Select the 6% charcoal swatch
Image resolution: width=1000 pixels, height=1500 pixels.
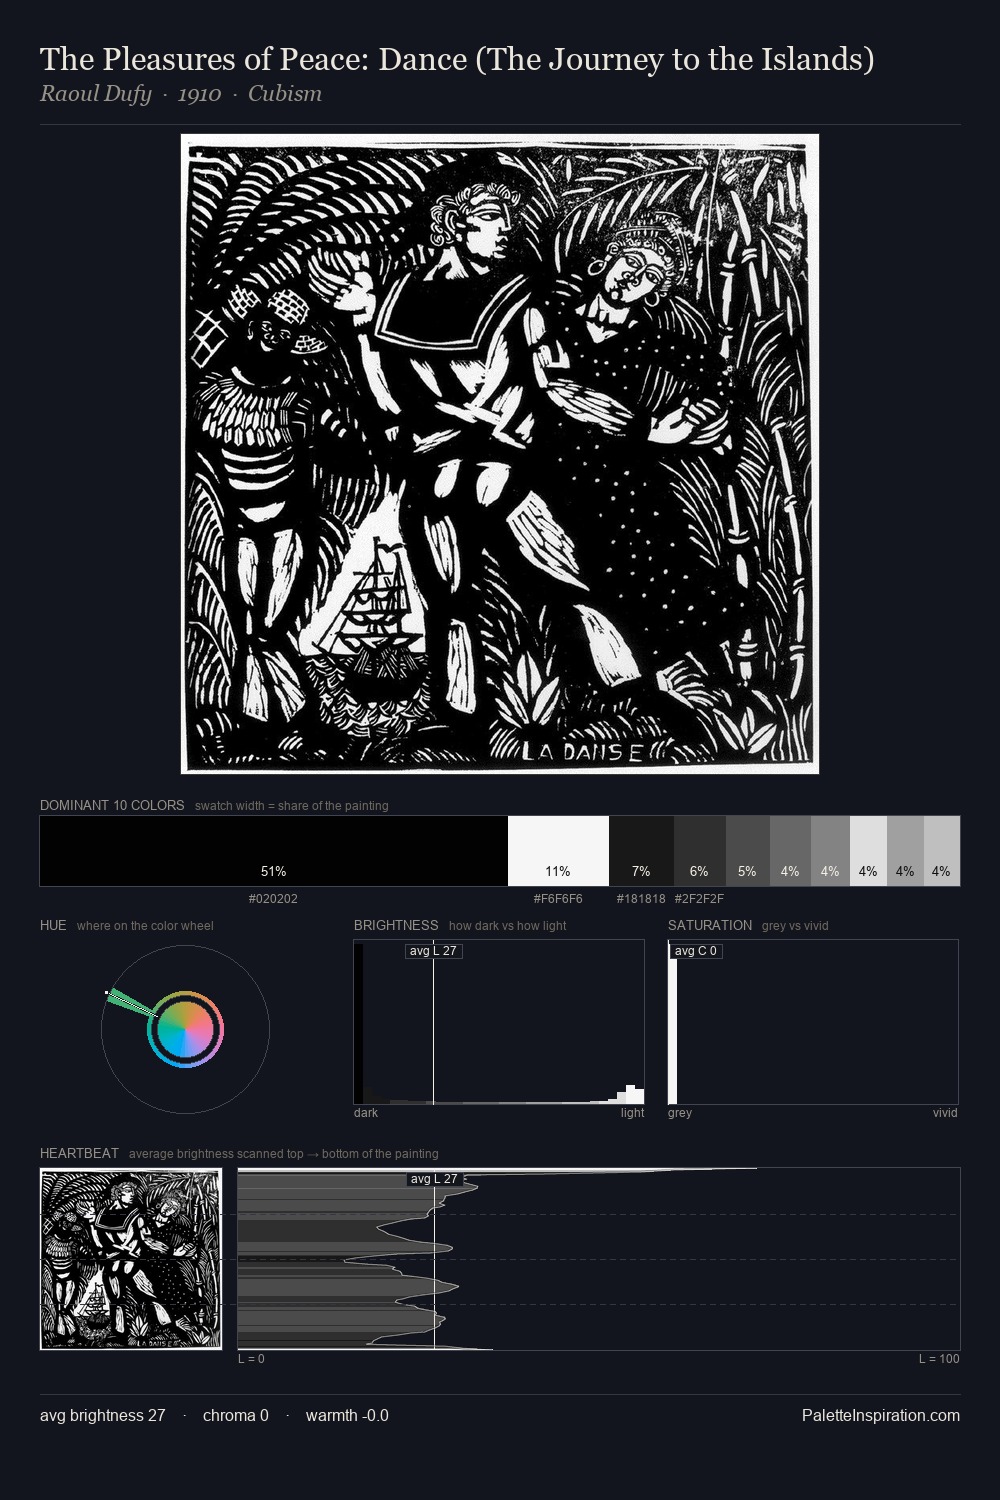(699, 851)
